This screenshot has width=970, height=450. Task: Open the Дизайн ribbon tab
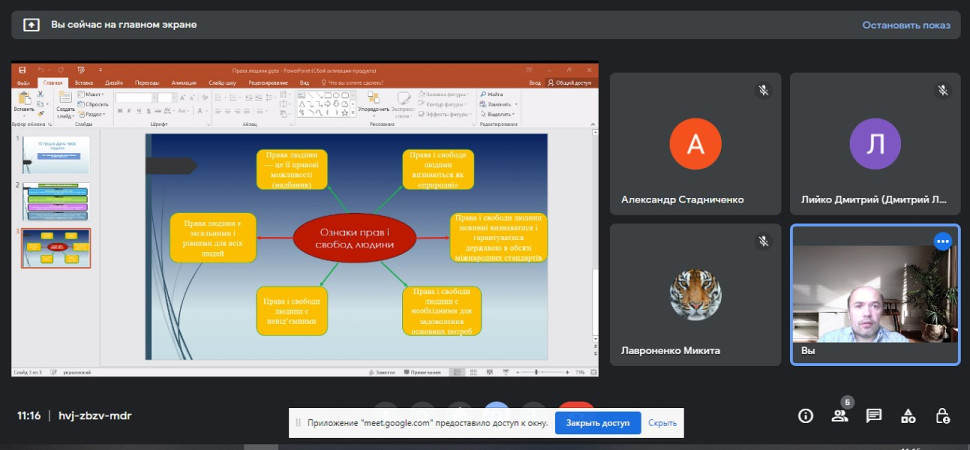(x=114, y=83)
